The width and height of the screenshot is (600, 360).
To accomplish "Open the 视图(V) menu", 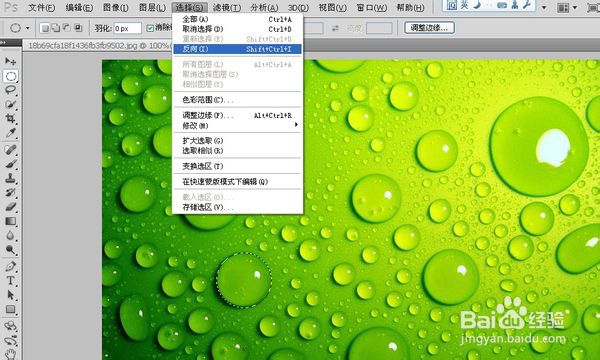I will [x=333, y=7].
